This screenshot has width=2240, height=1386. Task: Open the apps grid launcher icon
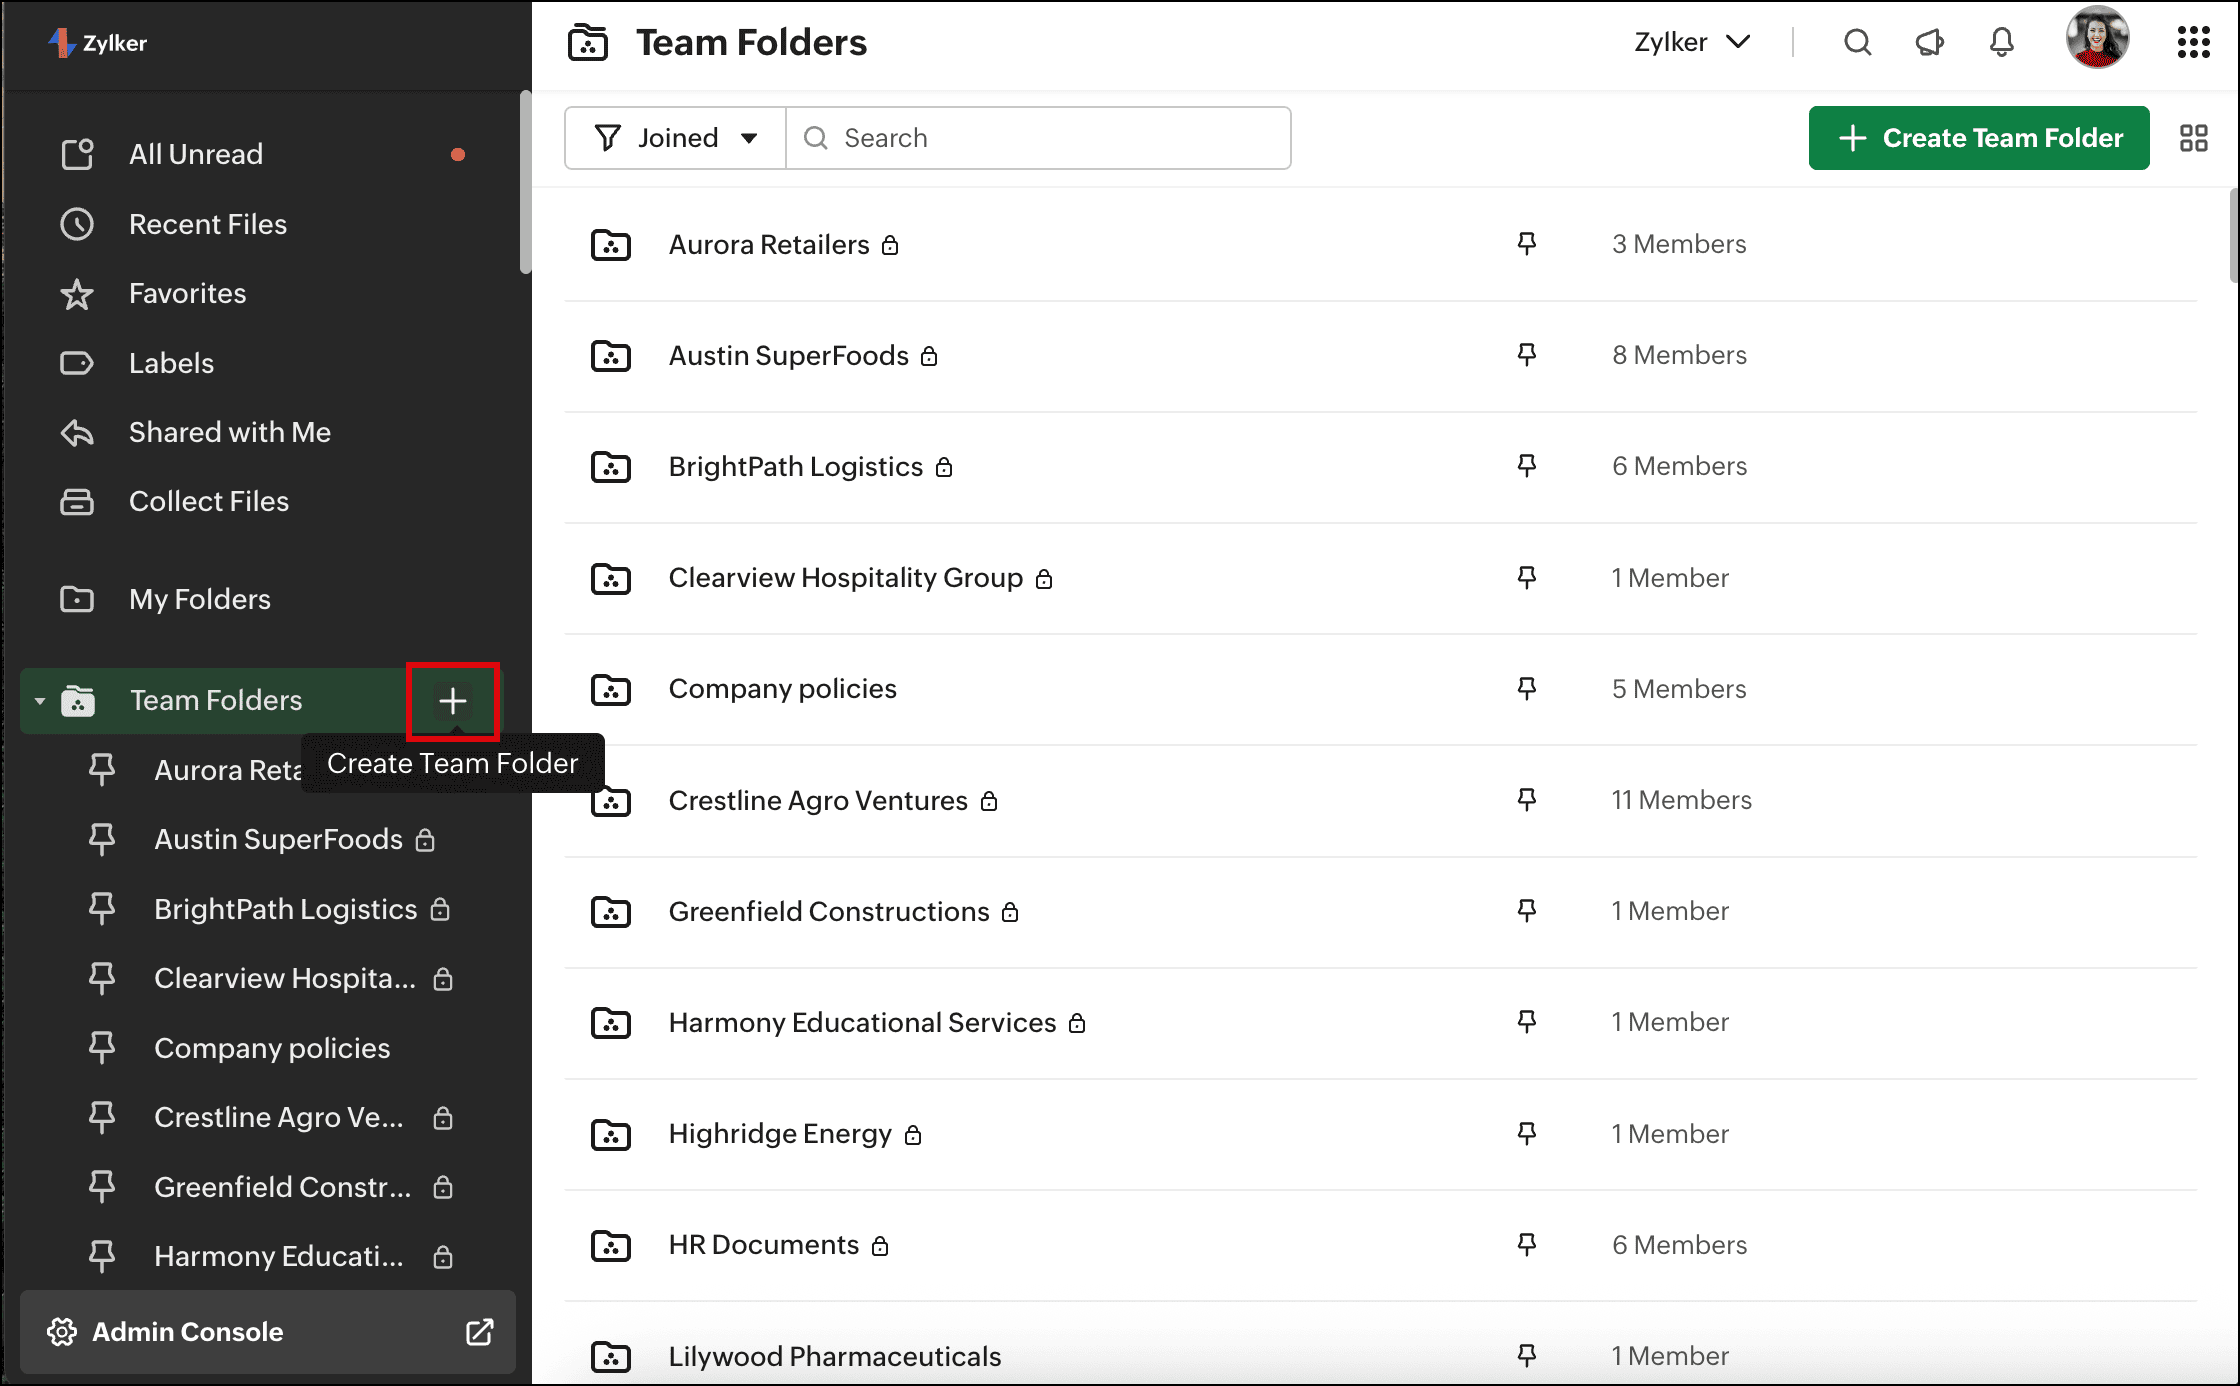pyautogui.click(x=2193, y=42)
